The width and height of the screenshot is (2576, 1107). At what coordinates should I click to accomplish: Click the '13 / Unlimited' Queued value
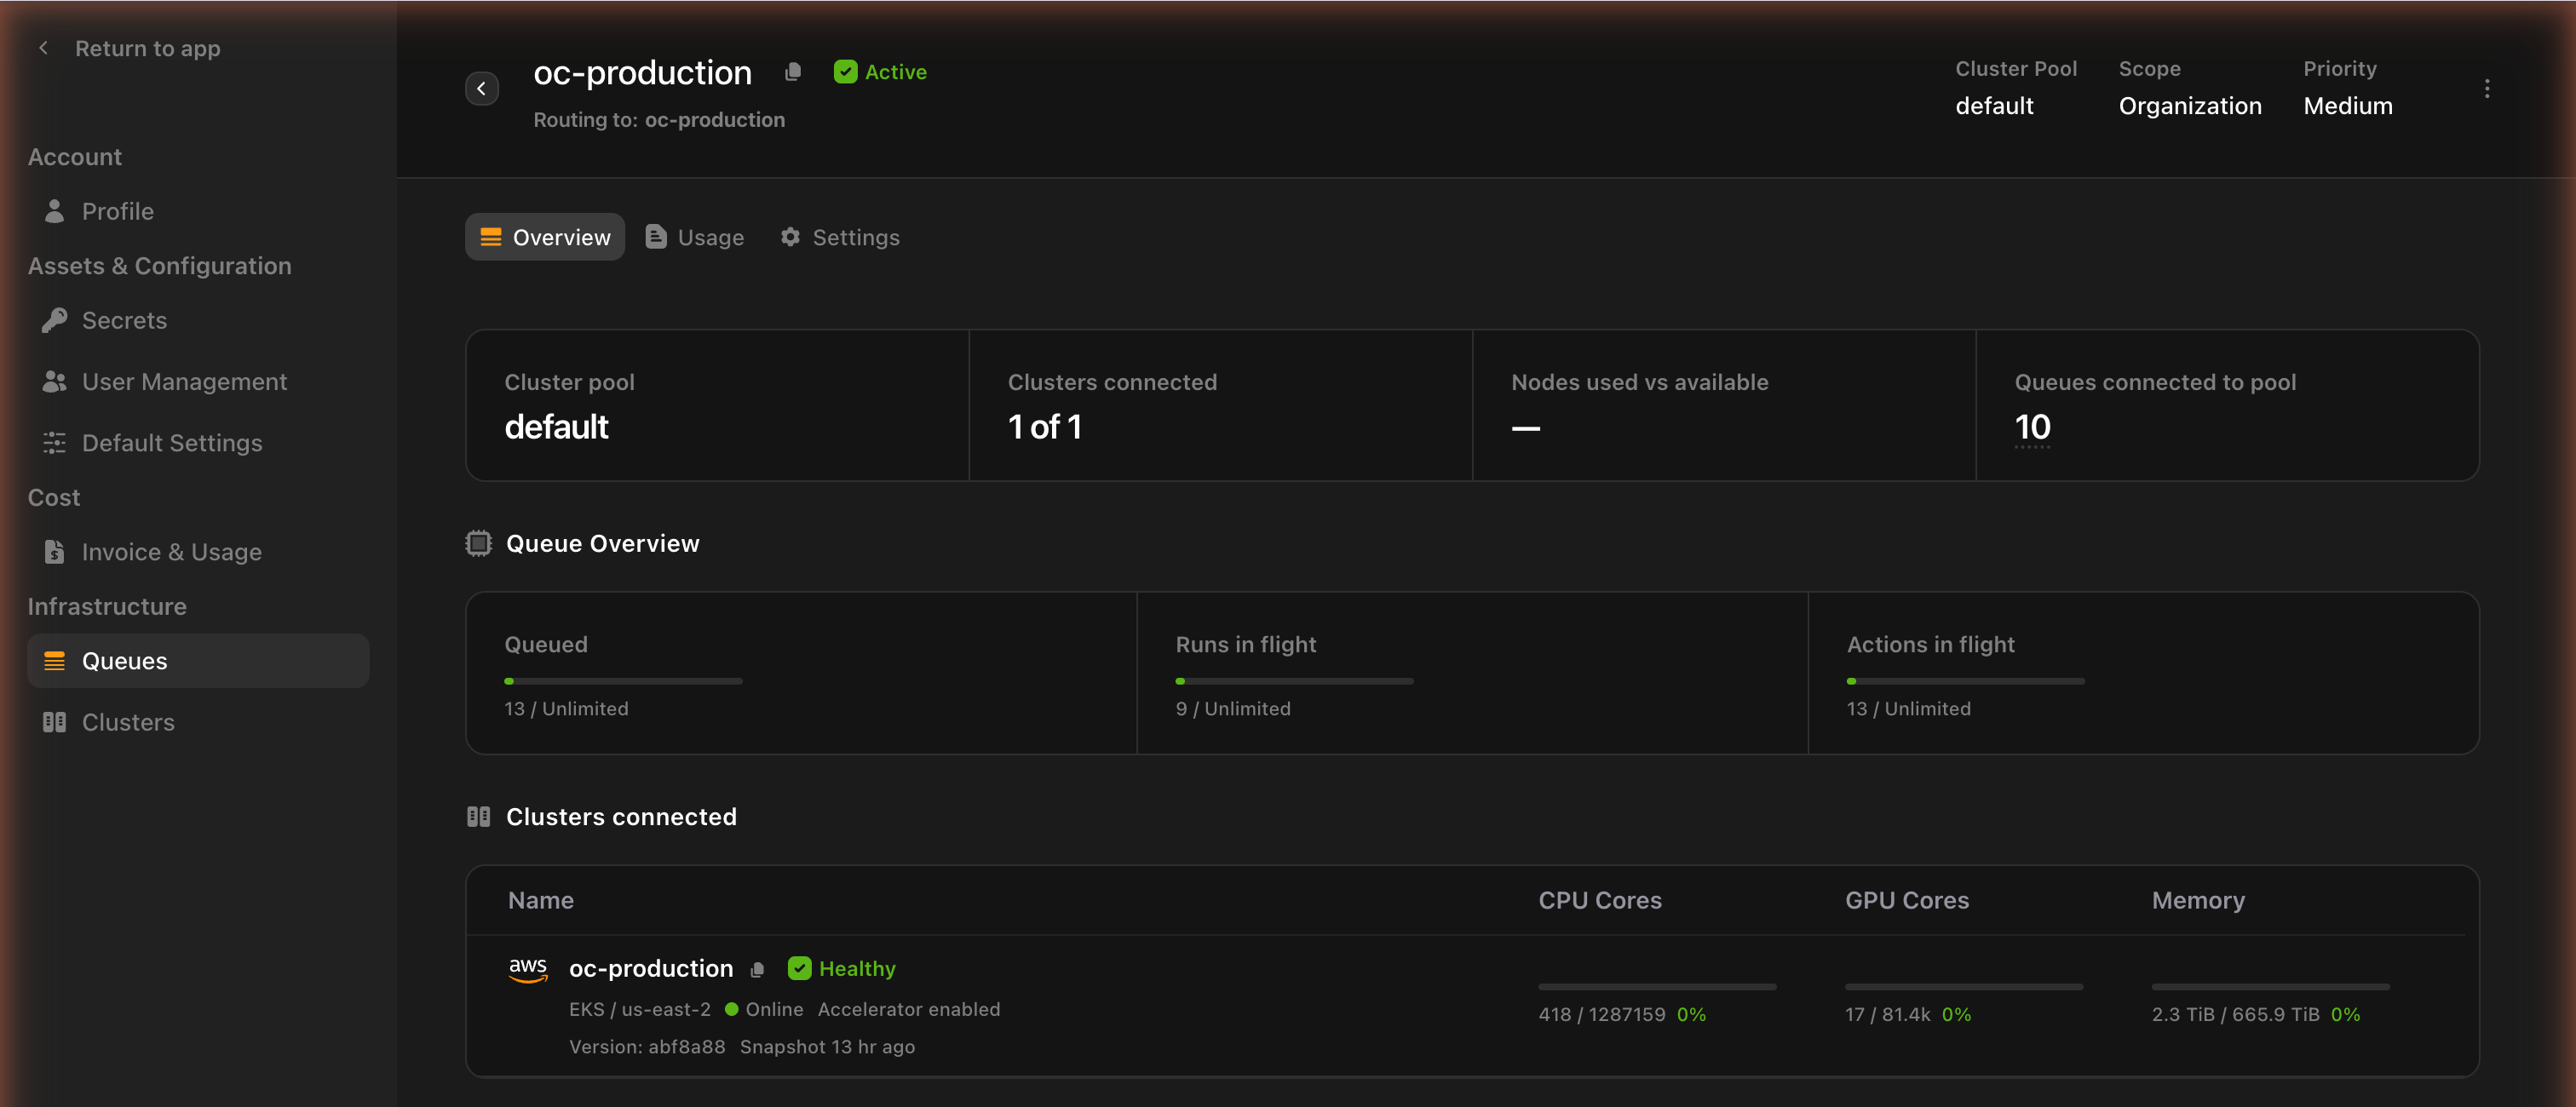[x=566, y=708]
